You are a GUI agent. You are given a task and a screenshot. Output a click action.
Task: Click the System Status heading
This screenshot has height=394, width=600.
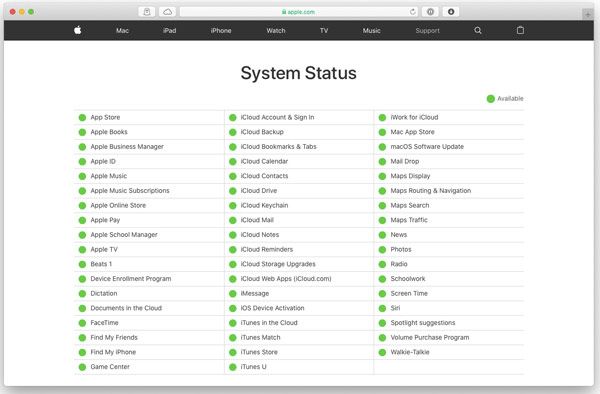click(298, 73)
